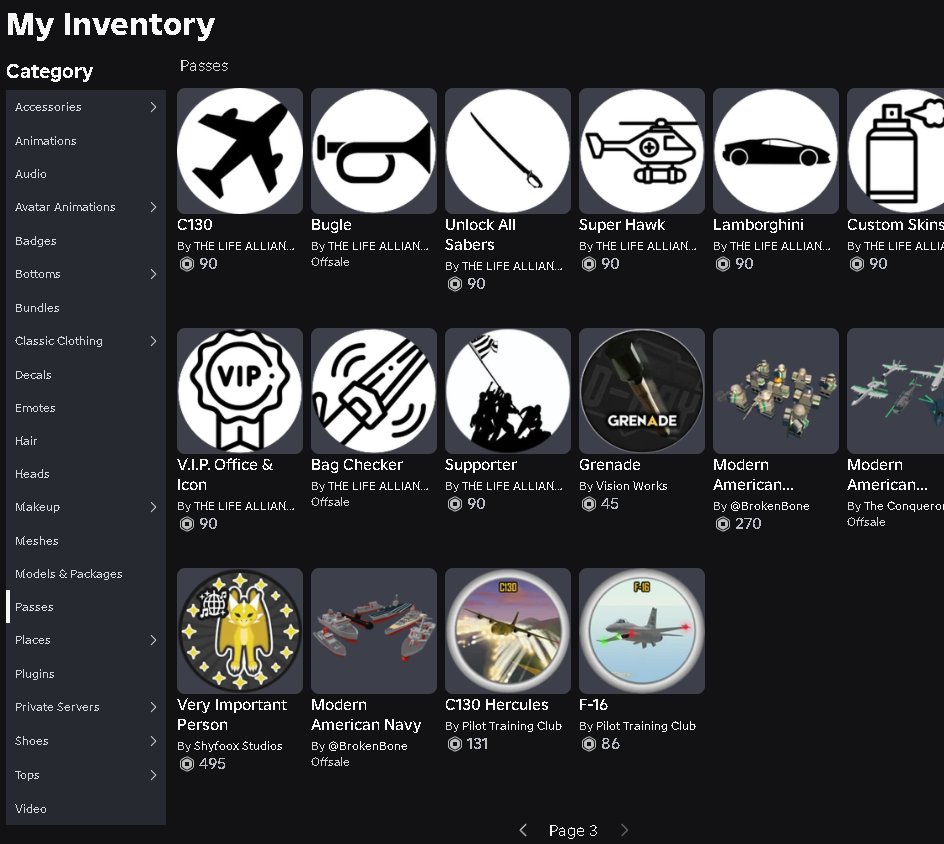This screenshot has height=844, width=944.
Task: Open the BrokenBone Modern American soldiers thumbnail
Action: point(775,391)
